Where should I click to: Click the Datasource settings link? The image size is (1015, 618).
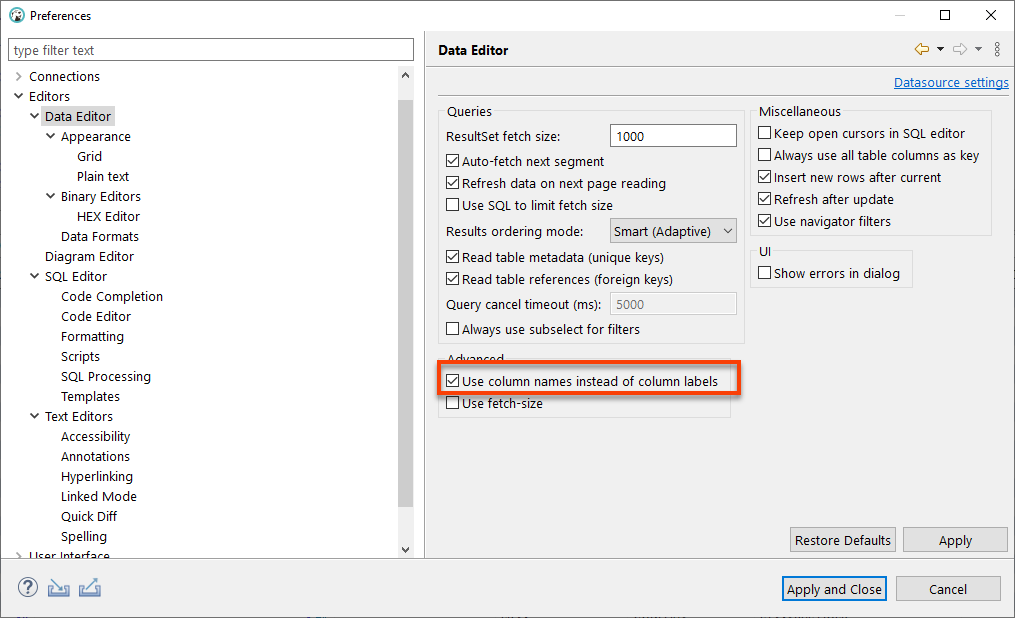pyautogui.click(x=951, y=82)
